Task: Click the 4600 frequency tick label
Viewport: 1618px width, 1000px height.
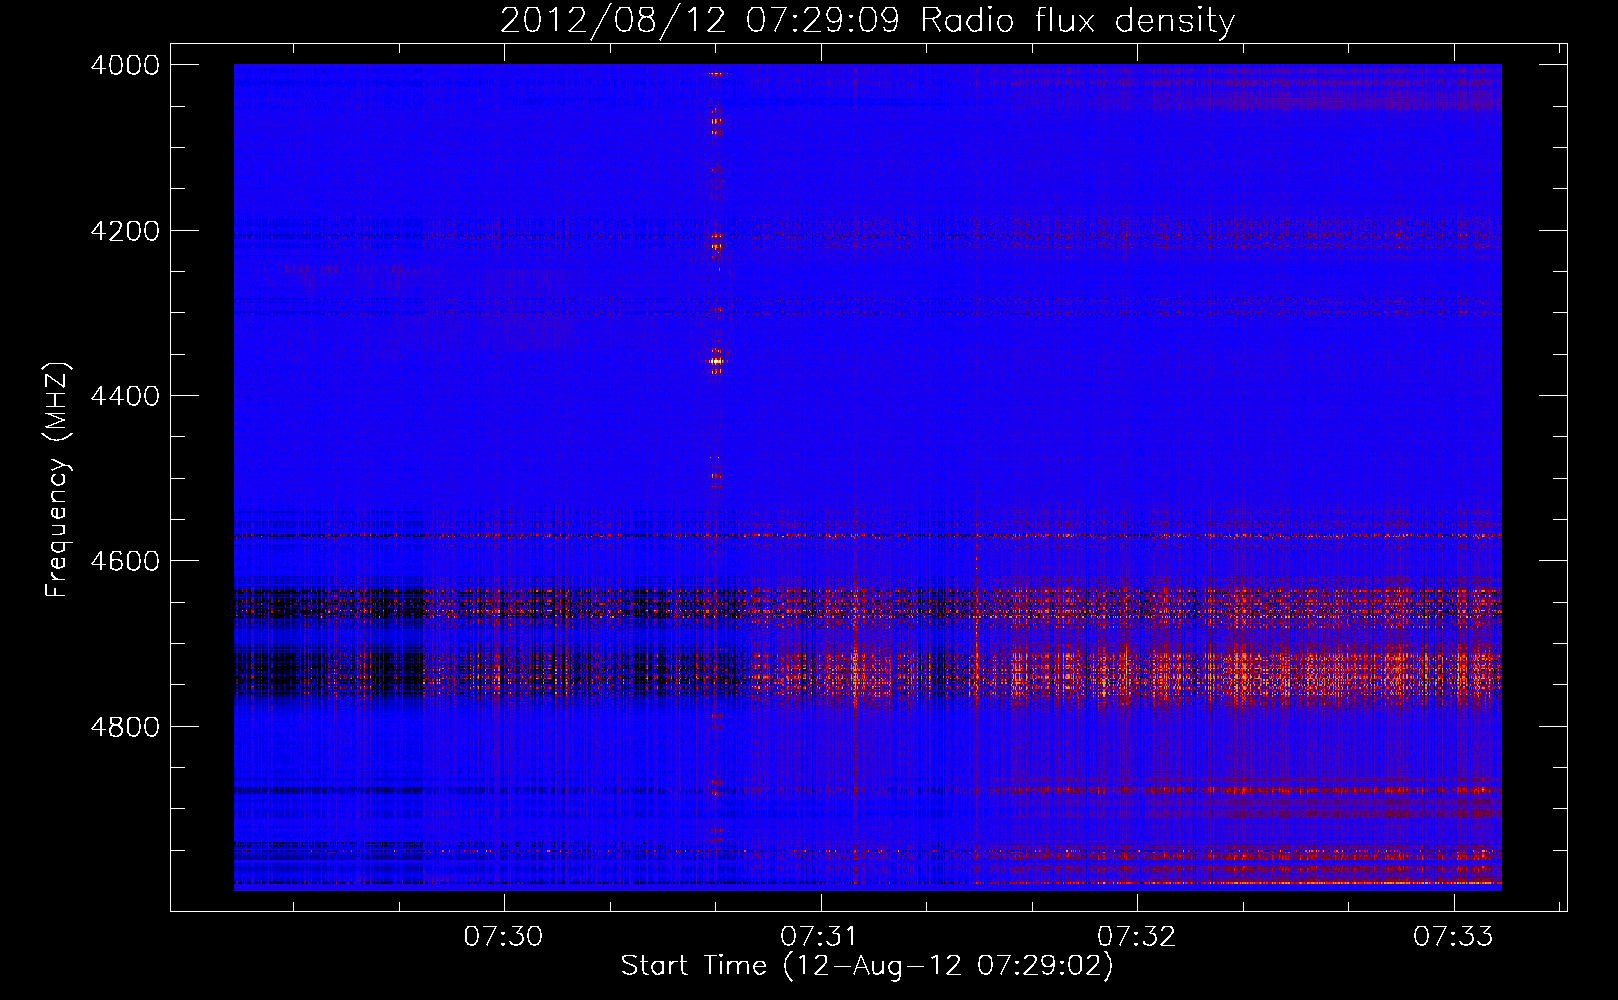Action: point(125,561)
